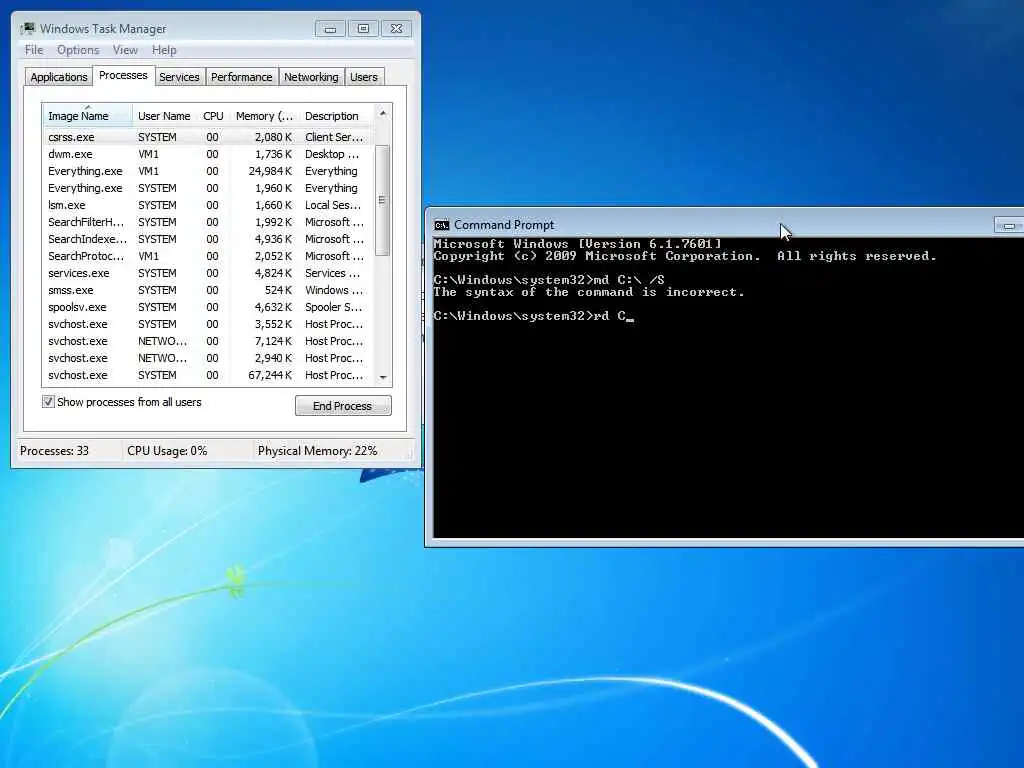Click the Command Prompt window icon
The width and height of the screenshot is (1024, 768).
coord(441,225)
